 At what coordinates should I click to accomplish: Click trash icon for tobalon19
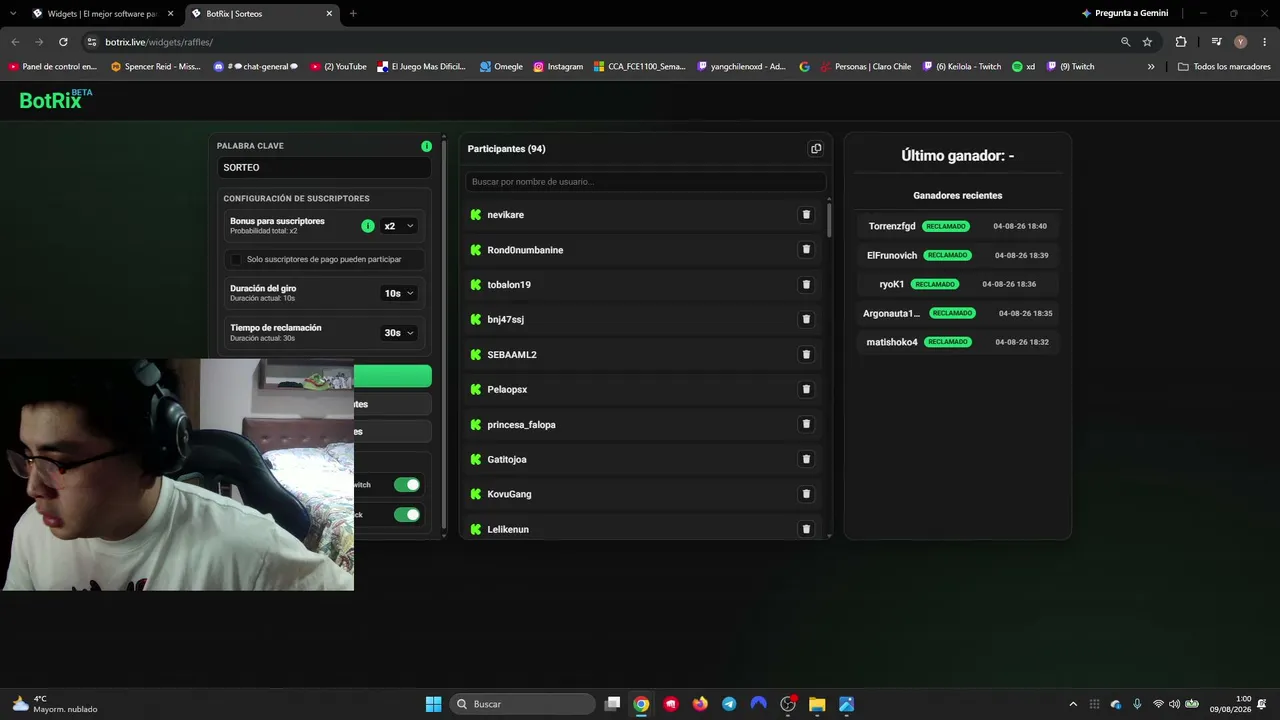point(806,285)
